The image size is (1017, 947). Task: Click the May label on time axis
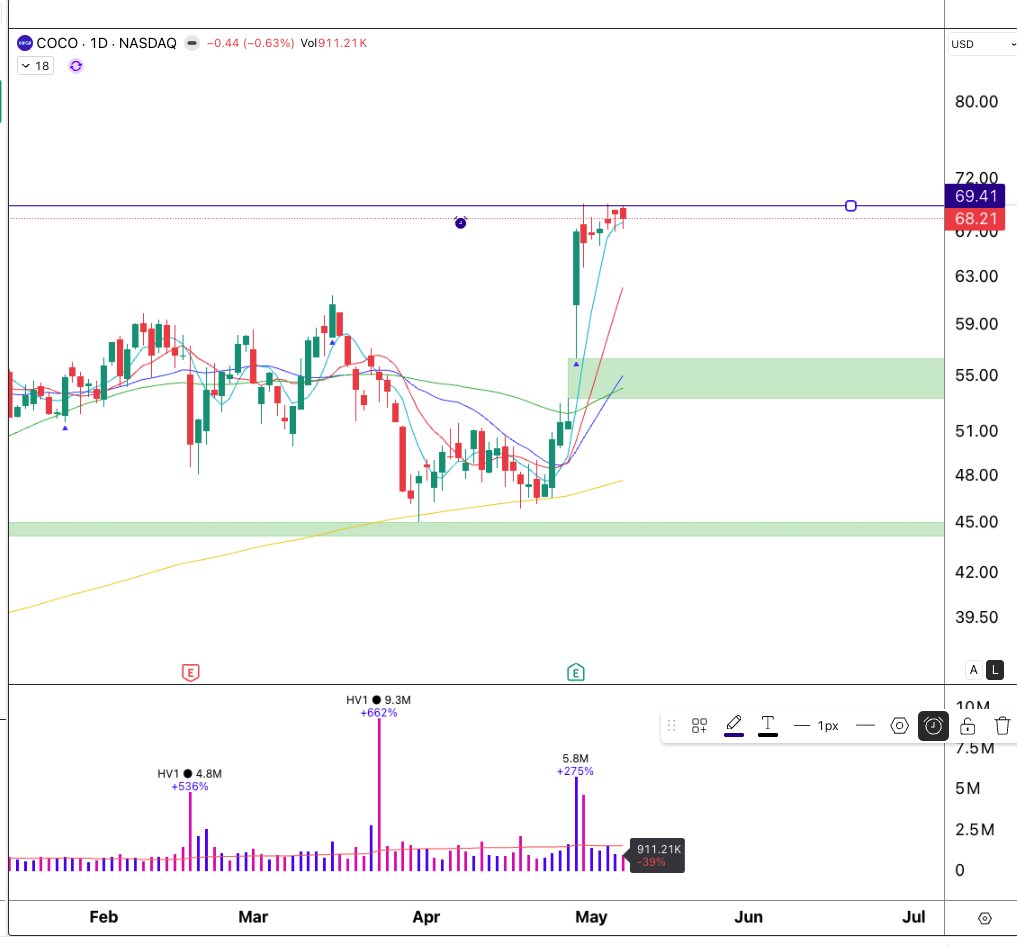pos(591,917)
